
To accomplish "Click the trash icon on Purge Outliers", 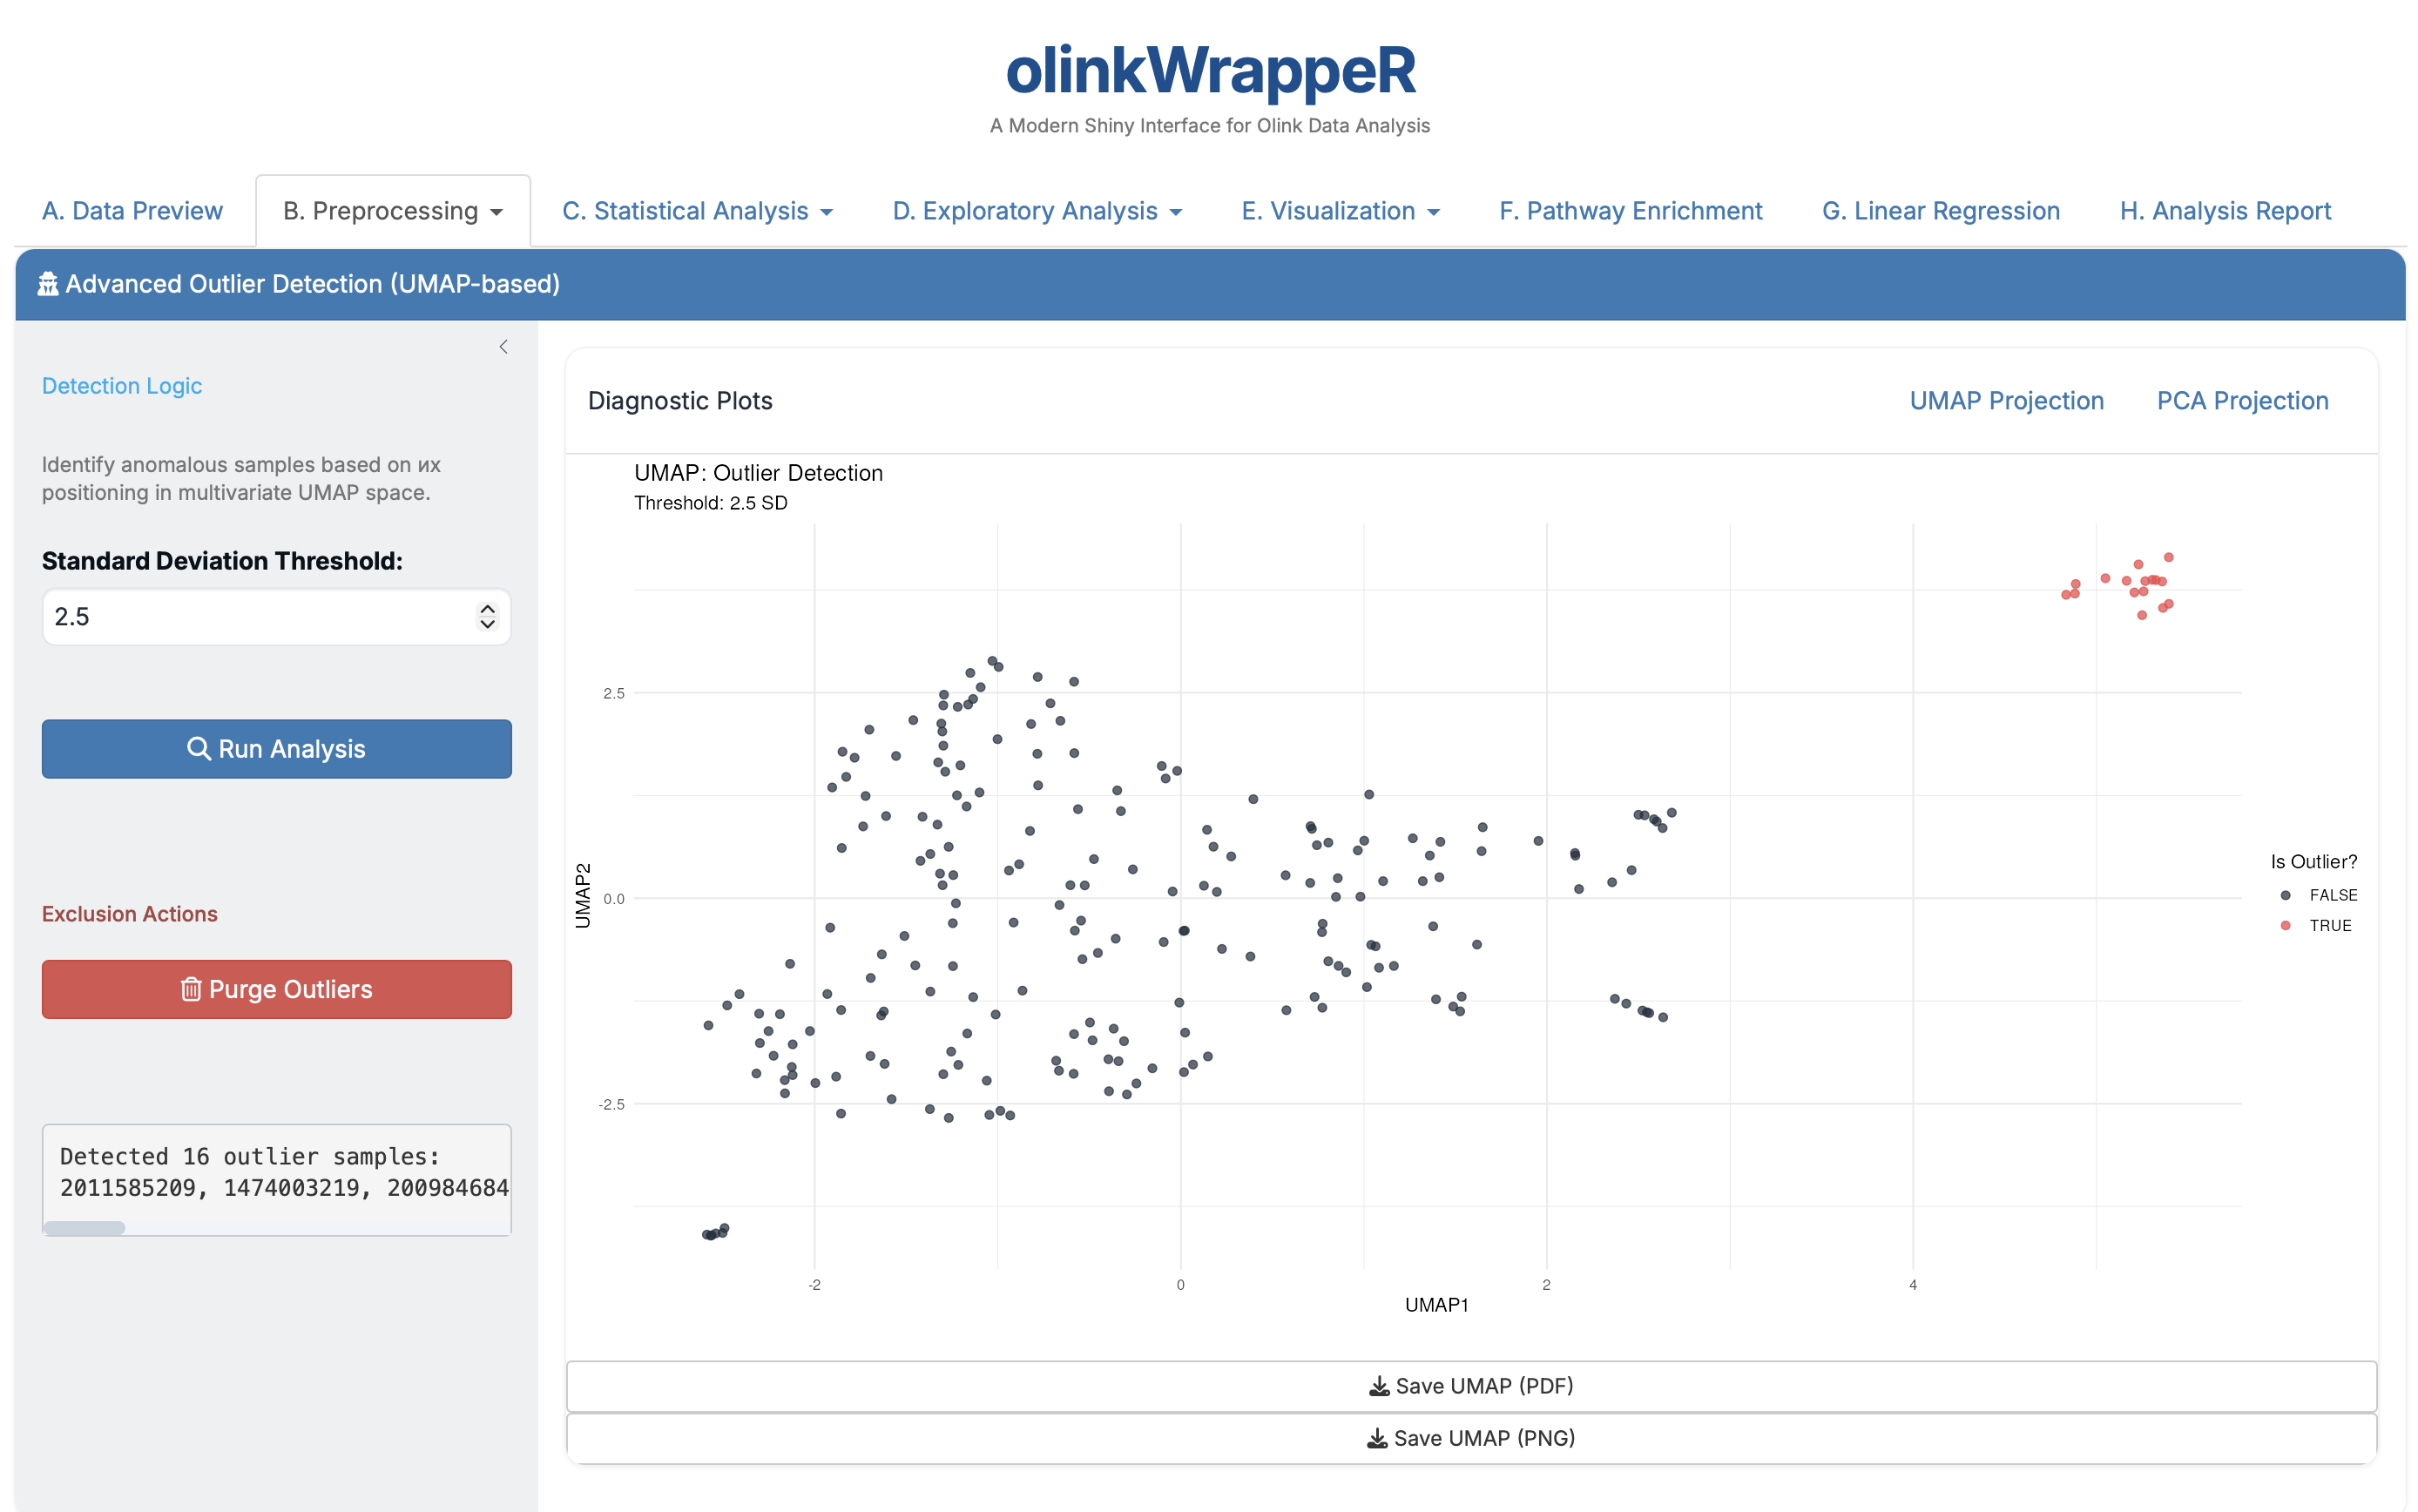I will 190,989.
